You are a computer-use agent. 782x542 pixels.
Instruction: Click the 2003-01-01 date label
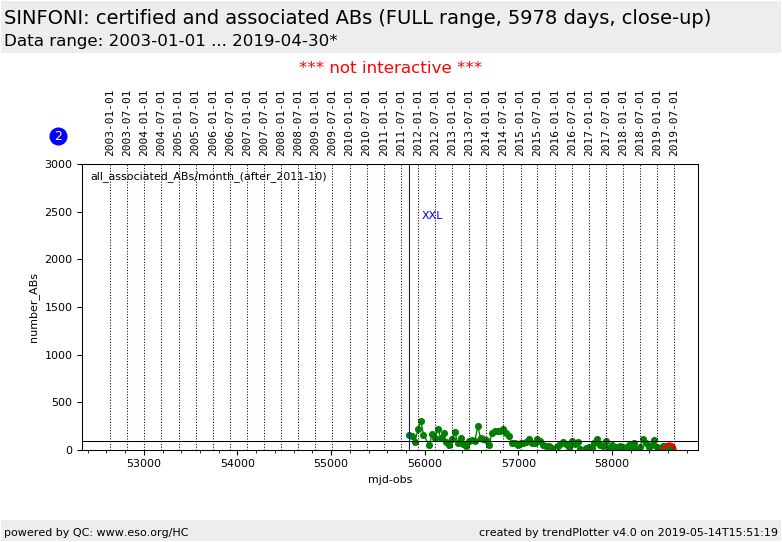pyautogui.click(x=110, y=123)
